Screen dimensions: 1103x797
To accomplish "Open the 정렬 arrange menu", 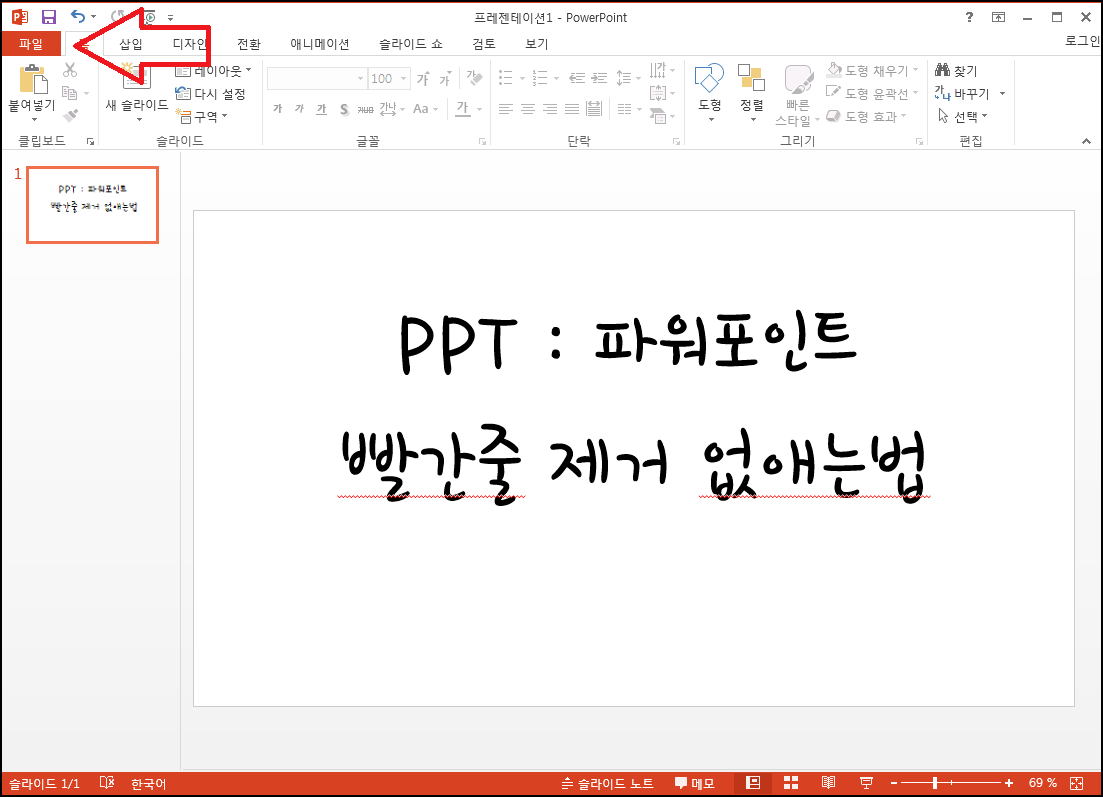I will click(x=751, y=93).
